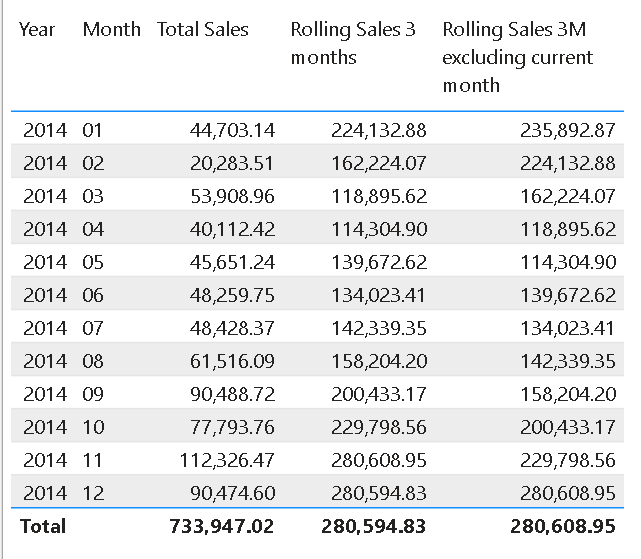Click Rolling Sales 3M excluding current month header
The width and height of the screenshot is (641, 559).
tap(517, 57)
